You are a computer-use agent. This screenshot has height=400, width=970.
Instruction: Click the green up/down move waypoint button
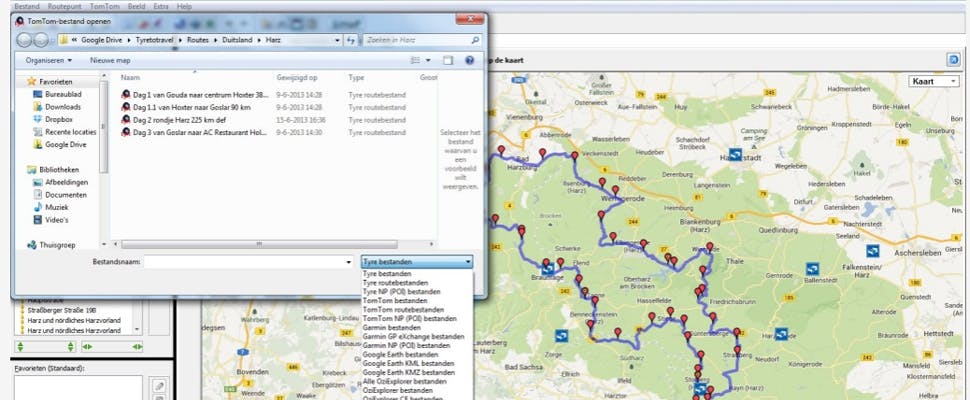(46, 347)
